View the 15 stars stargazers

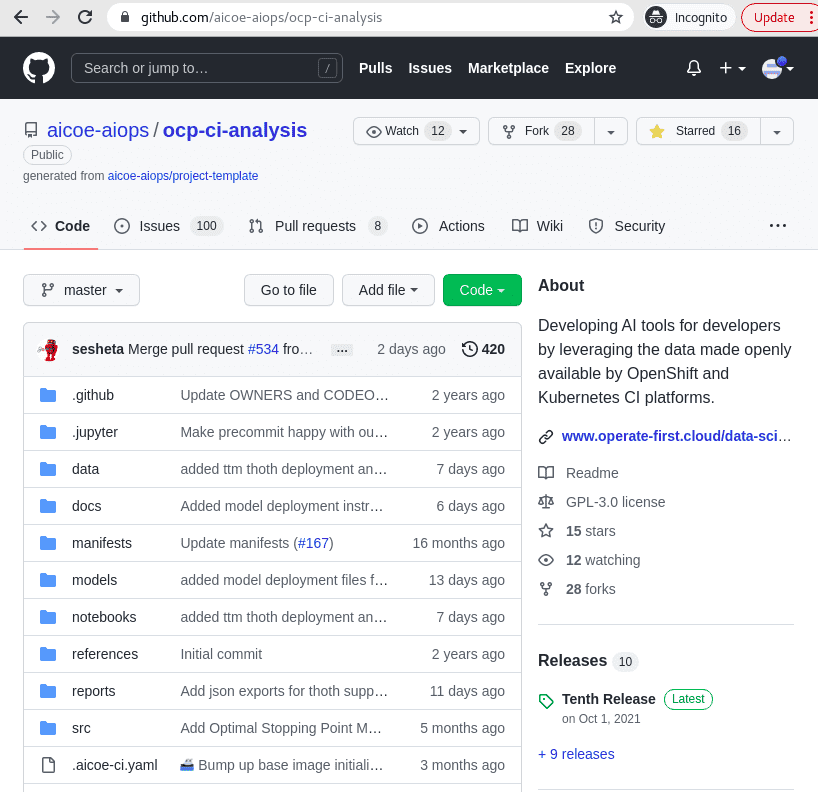(590, 531)
